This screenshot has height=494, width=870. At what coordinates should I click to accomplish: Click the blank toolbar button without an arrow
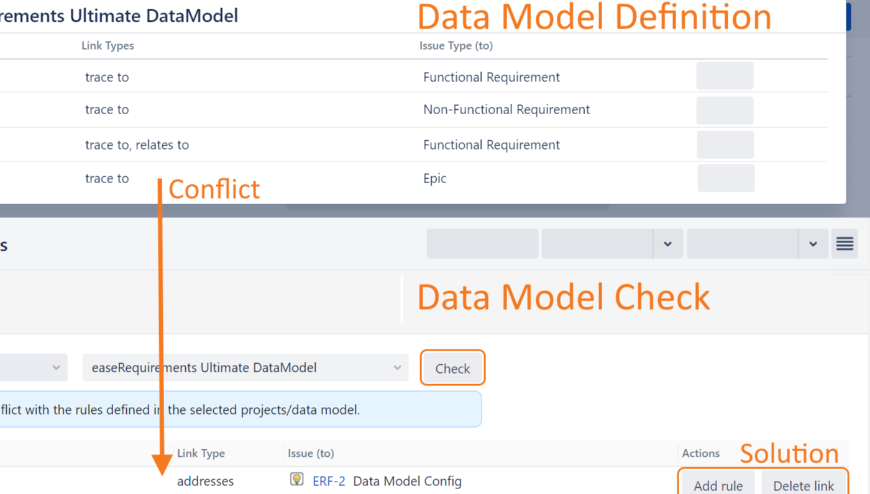pos(482,244)
